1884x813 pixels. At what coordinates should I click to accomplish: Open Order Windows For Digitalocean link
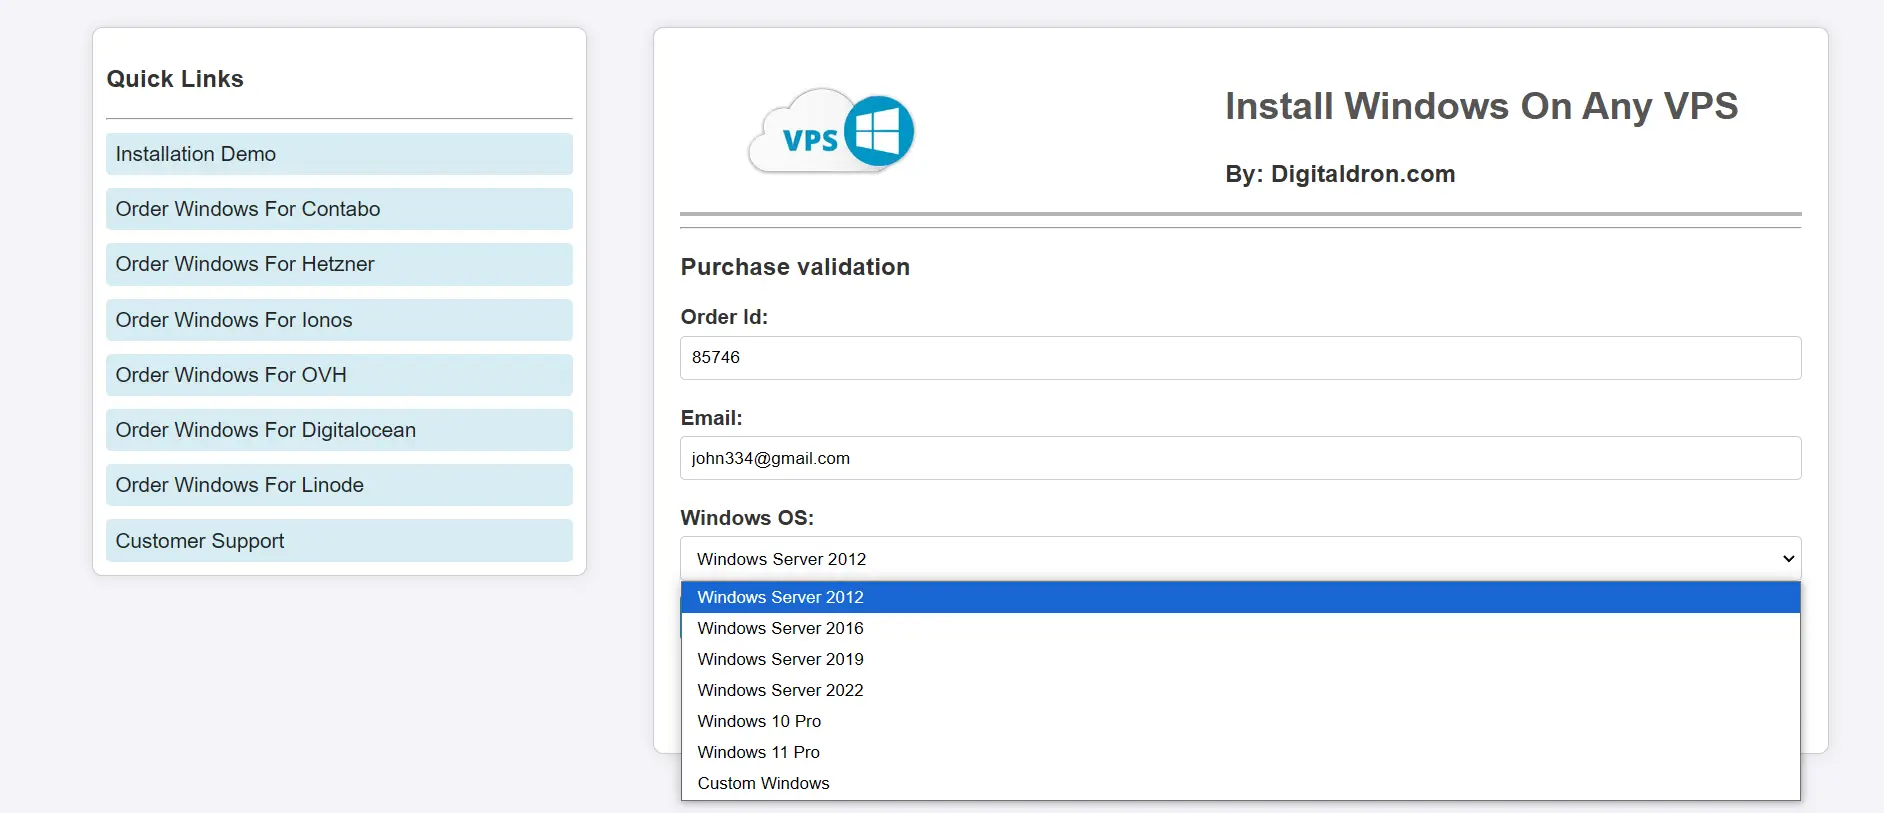339,430
